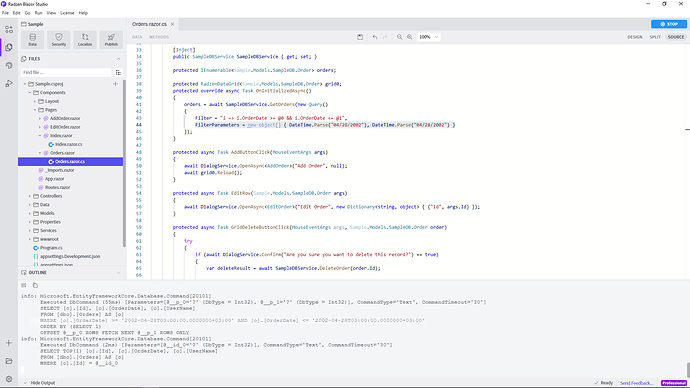
Task: Zoom in with the magnifier plus icon
Action: click(410, 37)
